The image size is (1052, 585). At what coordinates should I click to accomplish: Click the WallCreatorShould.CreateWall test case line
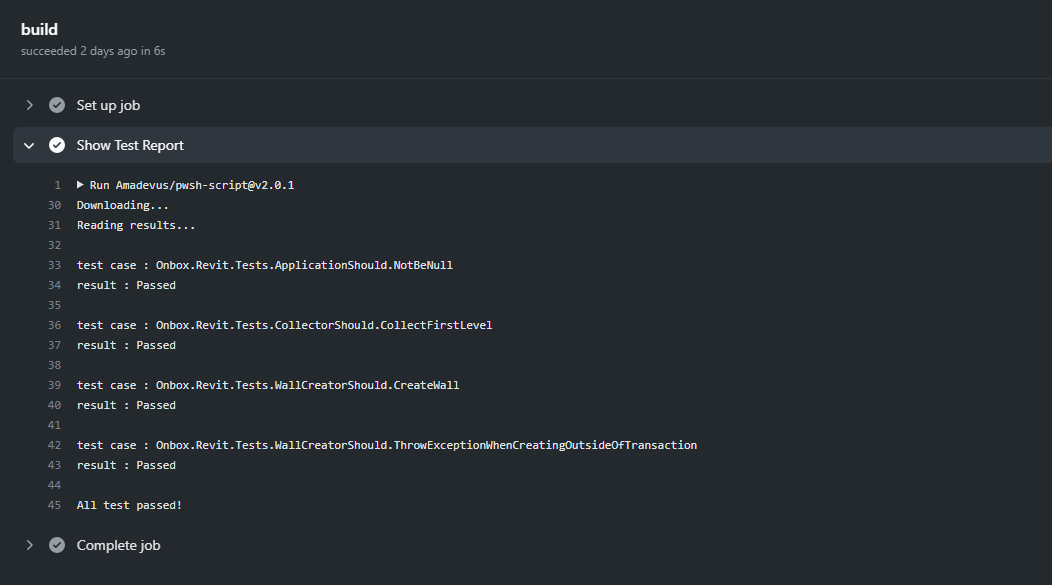coord(268,385)
